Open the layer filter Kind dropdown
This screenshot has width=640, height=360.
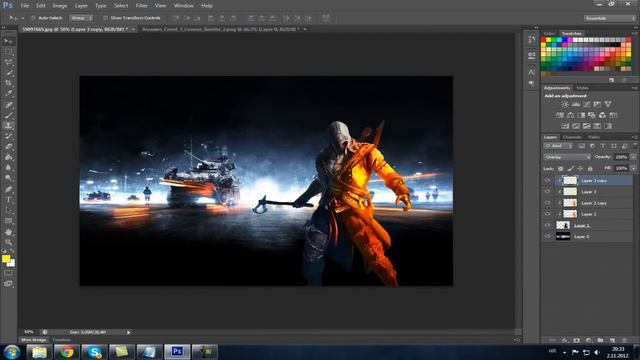pyautogui.click(x=558, y=146)
